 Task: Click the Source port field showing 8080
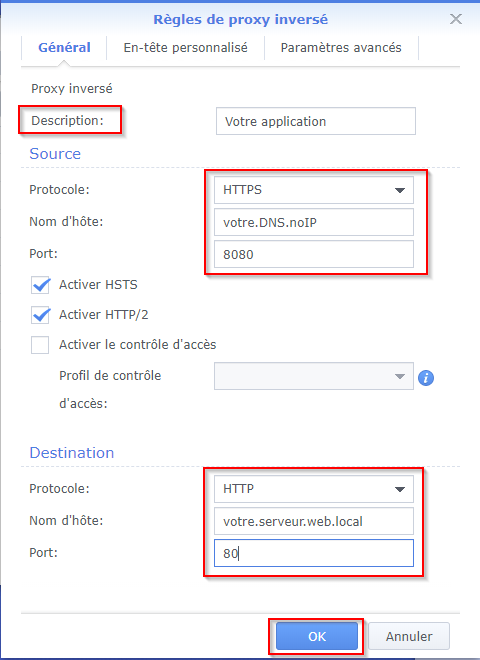pyautogui.click(x=314, y=254)
